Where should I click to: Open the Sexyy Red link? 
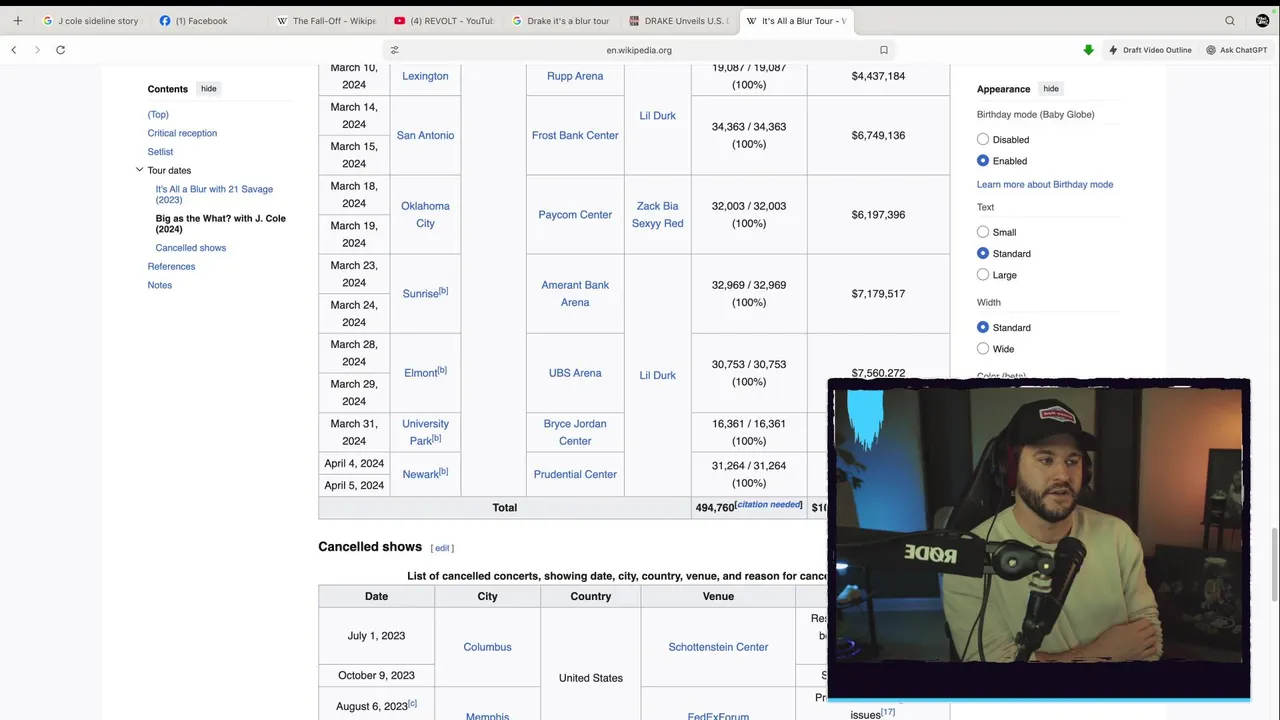658,224
